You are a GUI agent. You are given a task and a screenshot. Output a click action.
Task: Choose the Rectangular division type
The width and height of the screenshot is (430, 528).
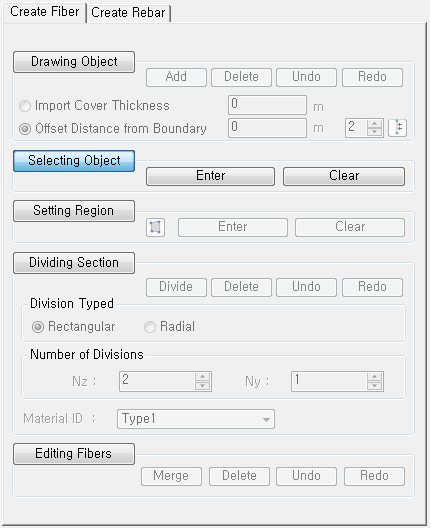(37, 327)
